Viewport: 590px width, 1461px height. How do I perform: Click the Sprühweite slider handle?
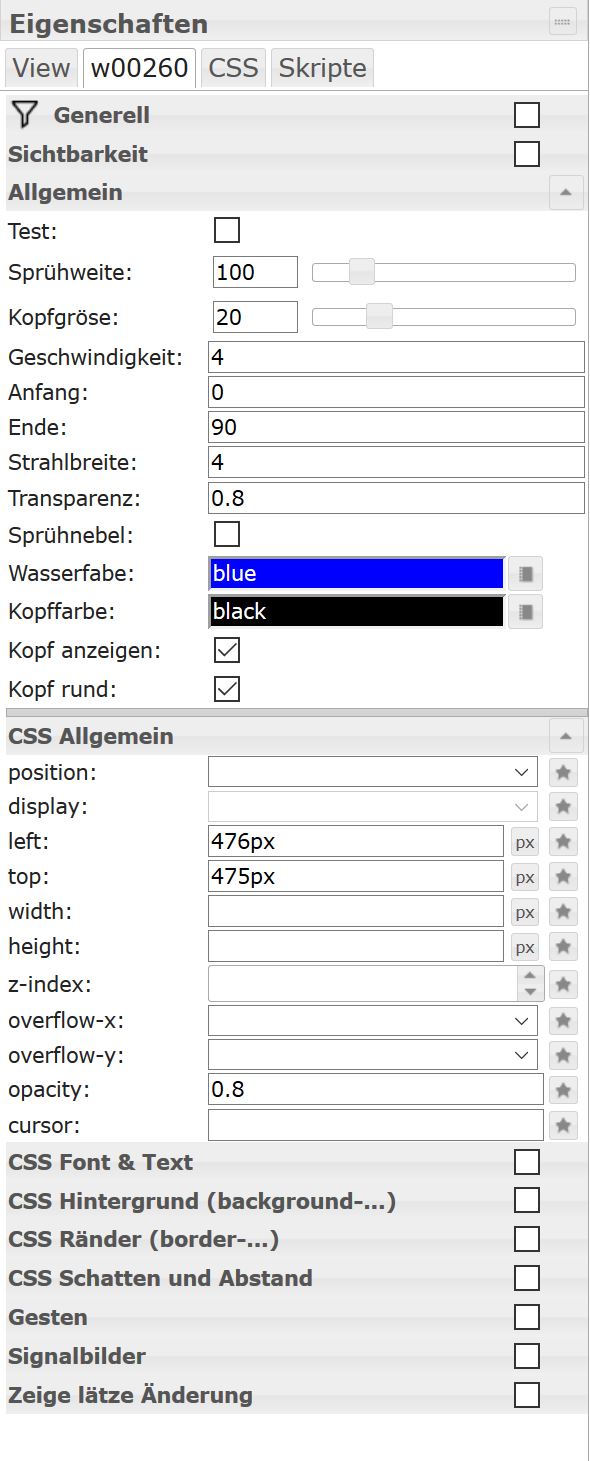coord(361,271)
